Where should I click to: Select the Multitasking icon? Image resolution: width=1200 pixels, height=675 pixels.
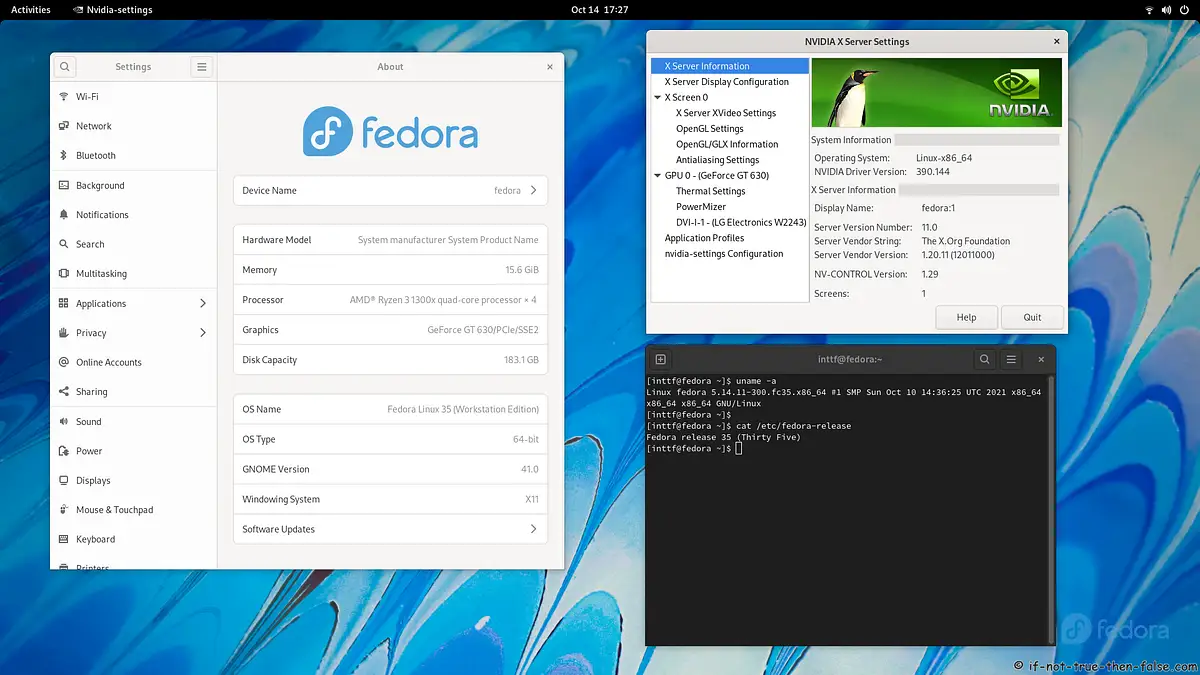(64, 274)
